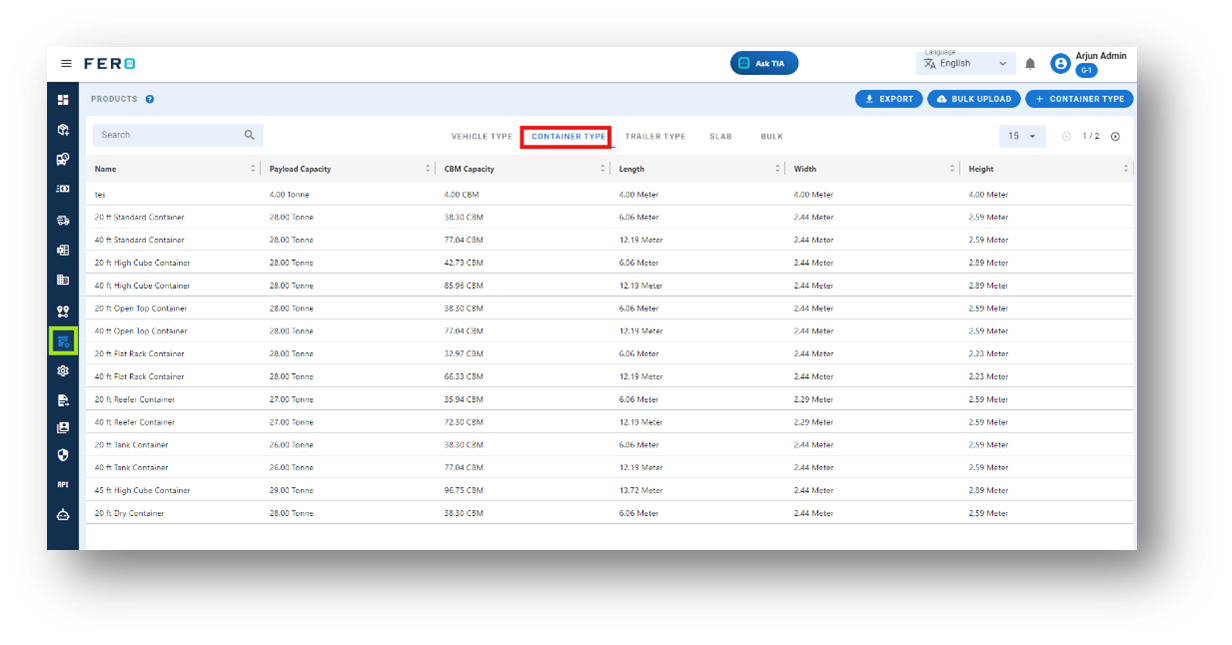Select the '20 ft Reefer Container' row
Screen dimensions: 1232x645
click(610, 399)
